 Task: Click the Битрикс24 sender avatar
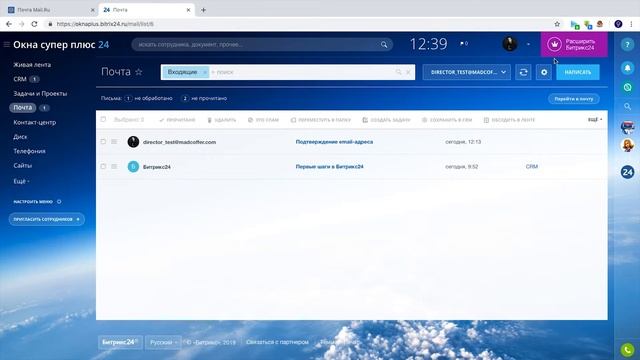pos(133,167)
